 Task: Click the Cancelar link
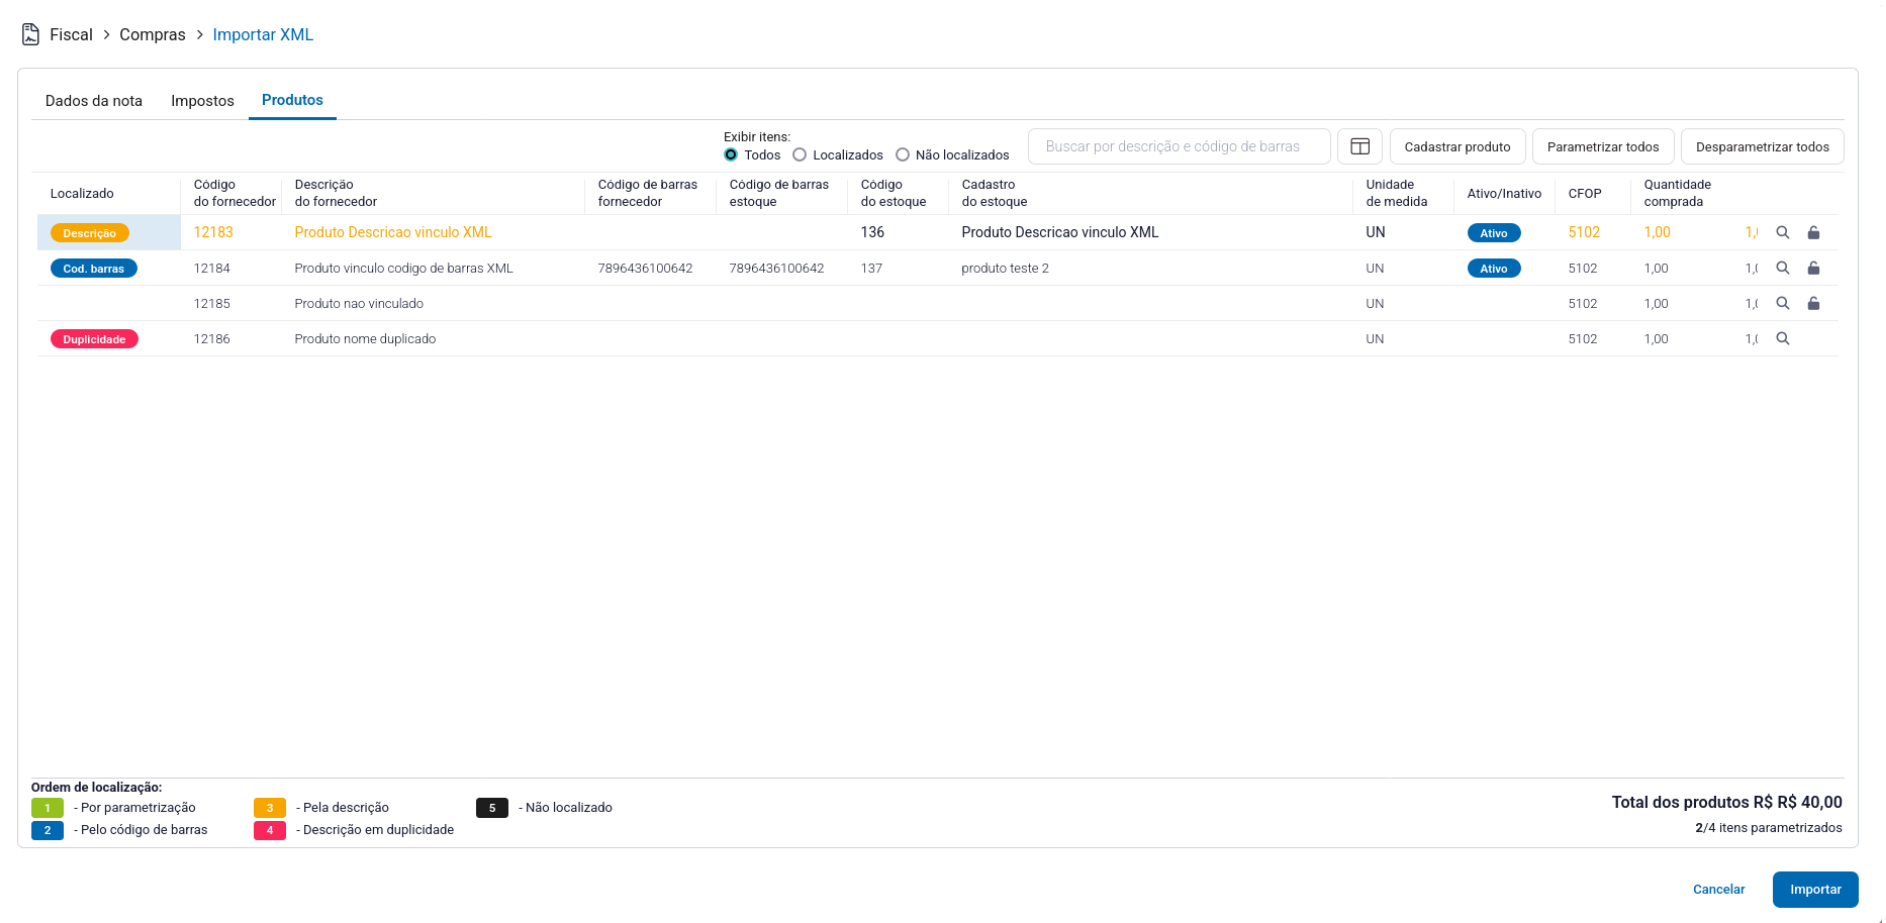[x=1718, y=889]
